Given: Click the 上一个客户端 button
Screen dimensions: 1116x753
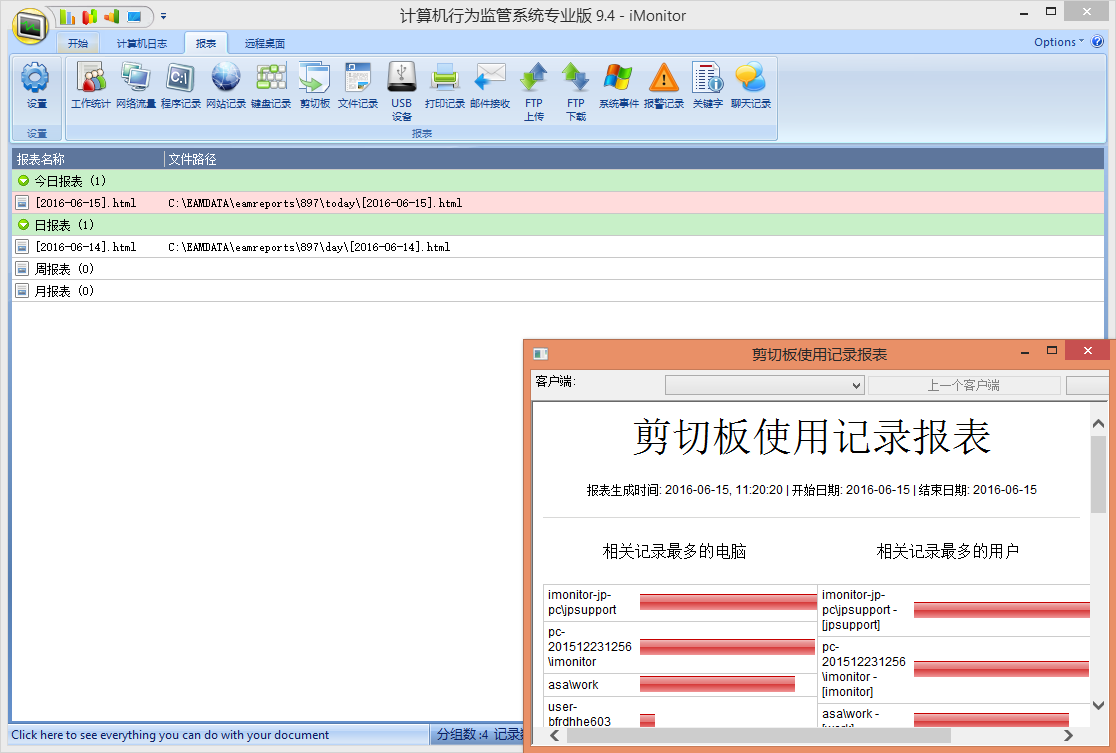Looking at the screenshot, I should [x=963, y=386].
